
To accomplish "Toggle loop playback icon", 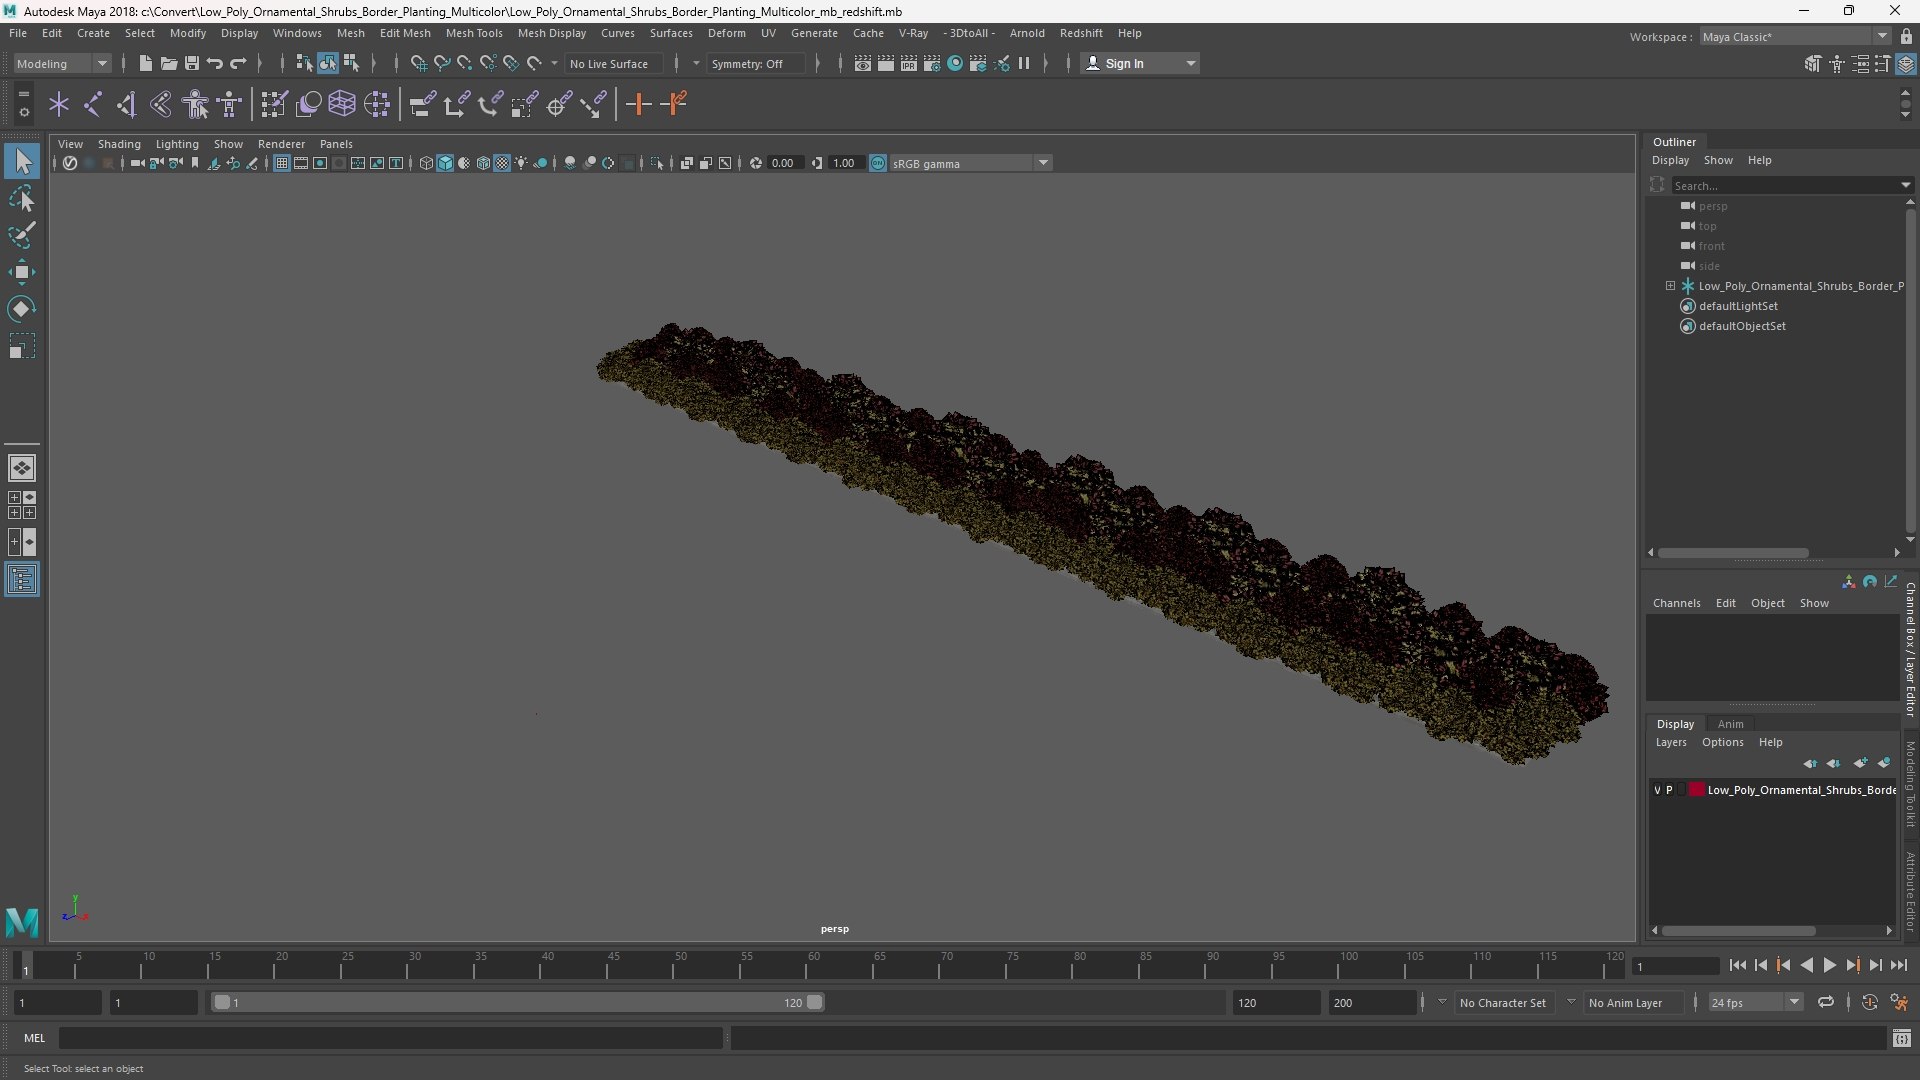I will pos(1825,1002).
